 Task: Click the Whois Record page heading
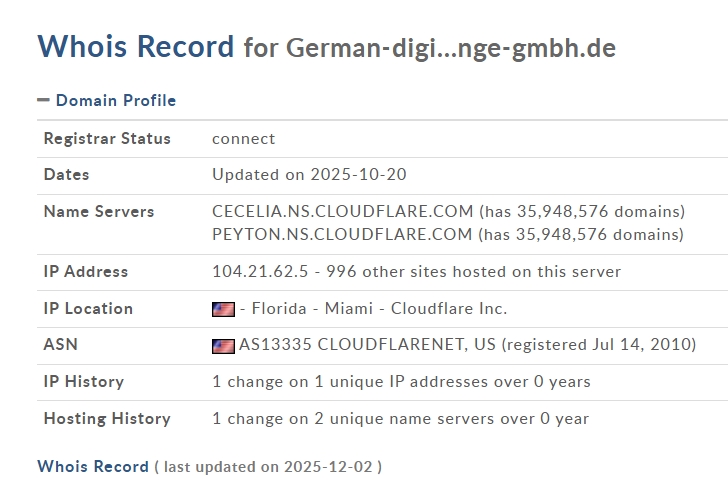[136, 46]
